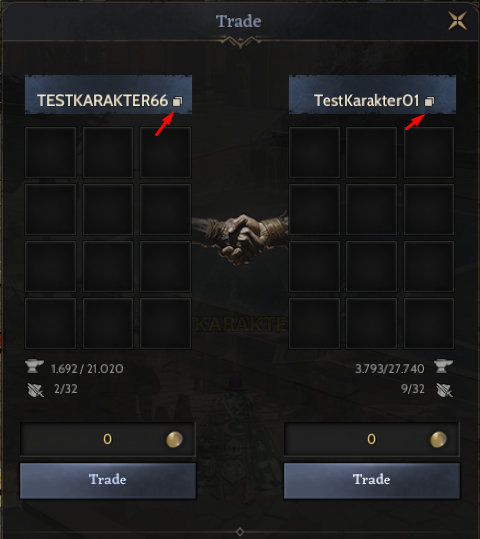
Task: Select first trade slot under TESTKARAKTER66
Action: tap(51, 153)
